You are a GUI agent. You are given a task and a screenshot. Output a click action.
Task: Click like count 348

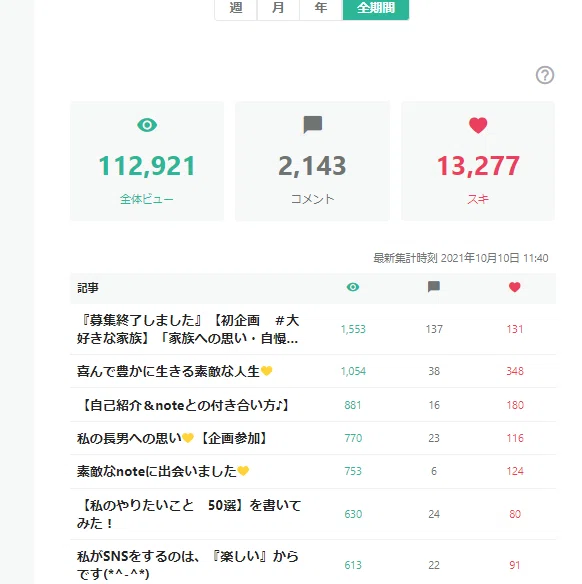(x=515, y=371)
